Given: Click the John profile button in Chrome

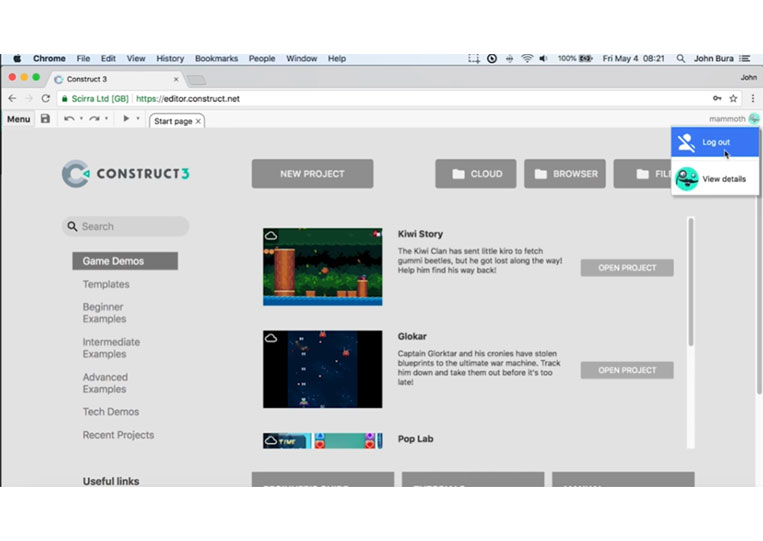Looking at the screenshot, I should coord(748,77).
